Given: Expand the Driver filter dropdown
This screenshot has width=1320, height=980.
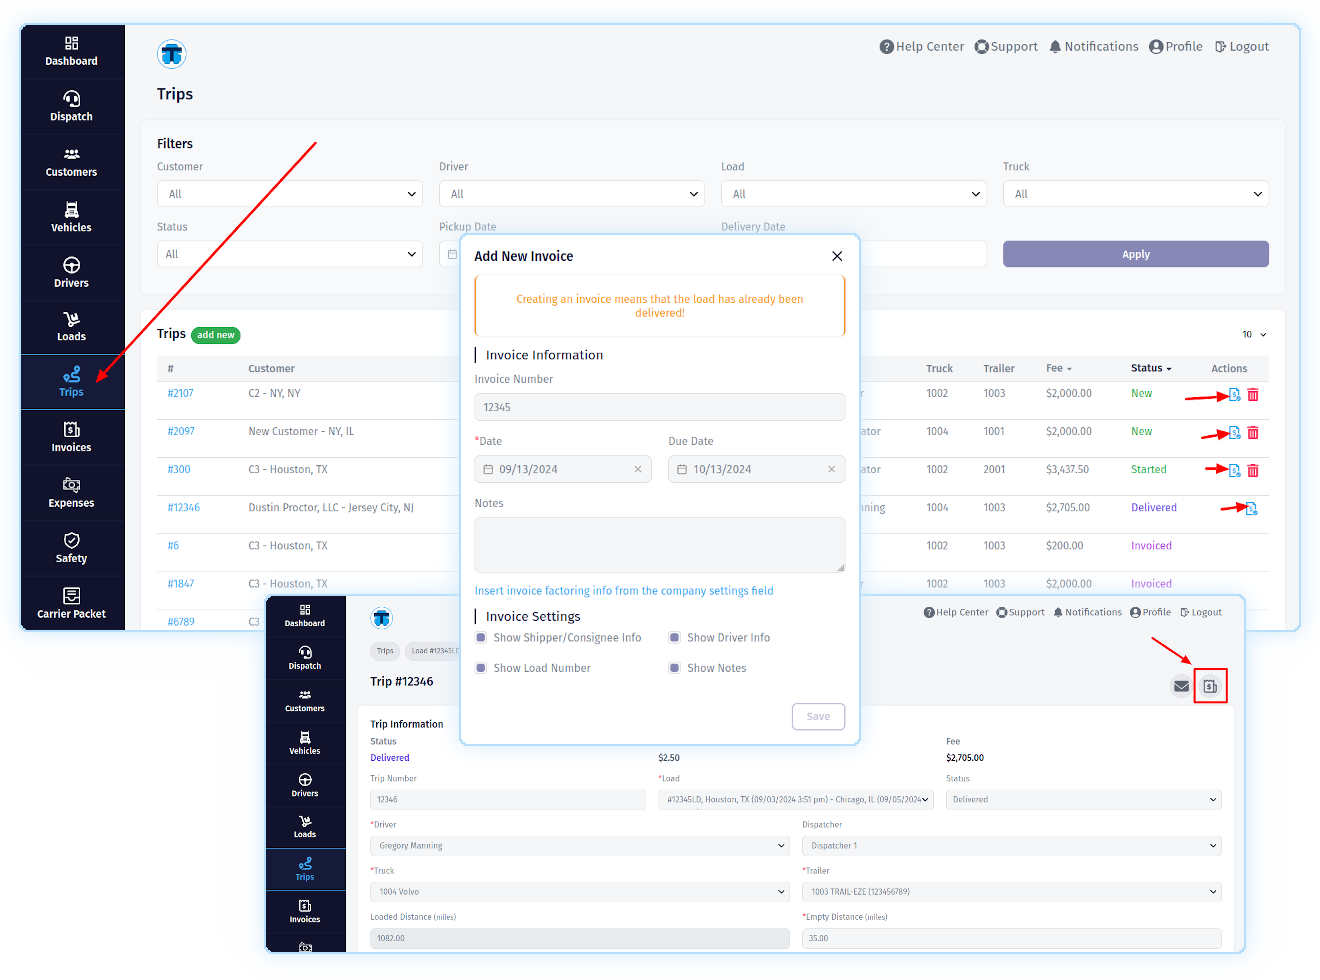Looking at the screenshot, I should [x=572, y=194].
